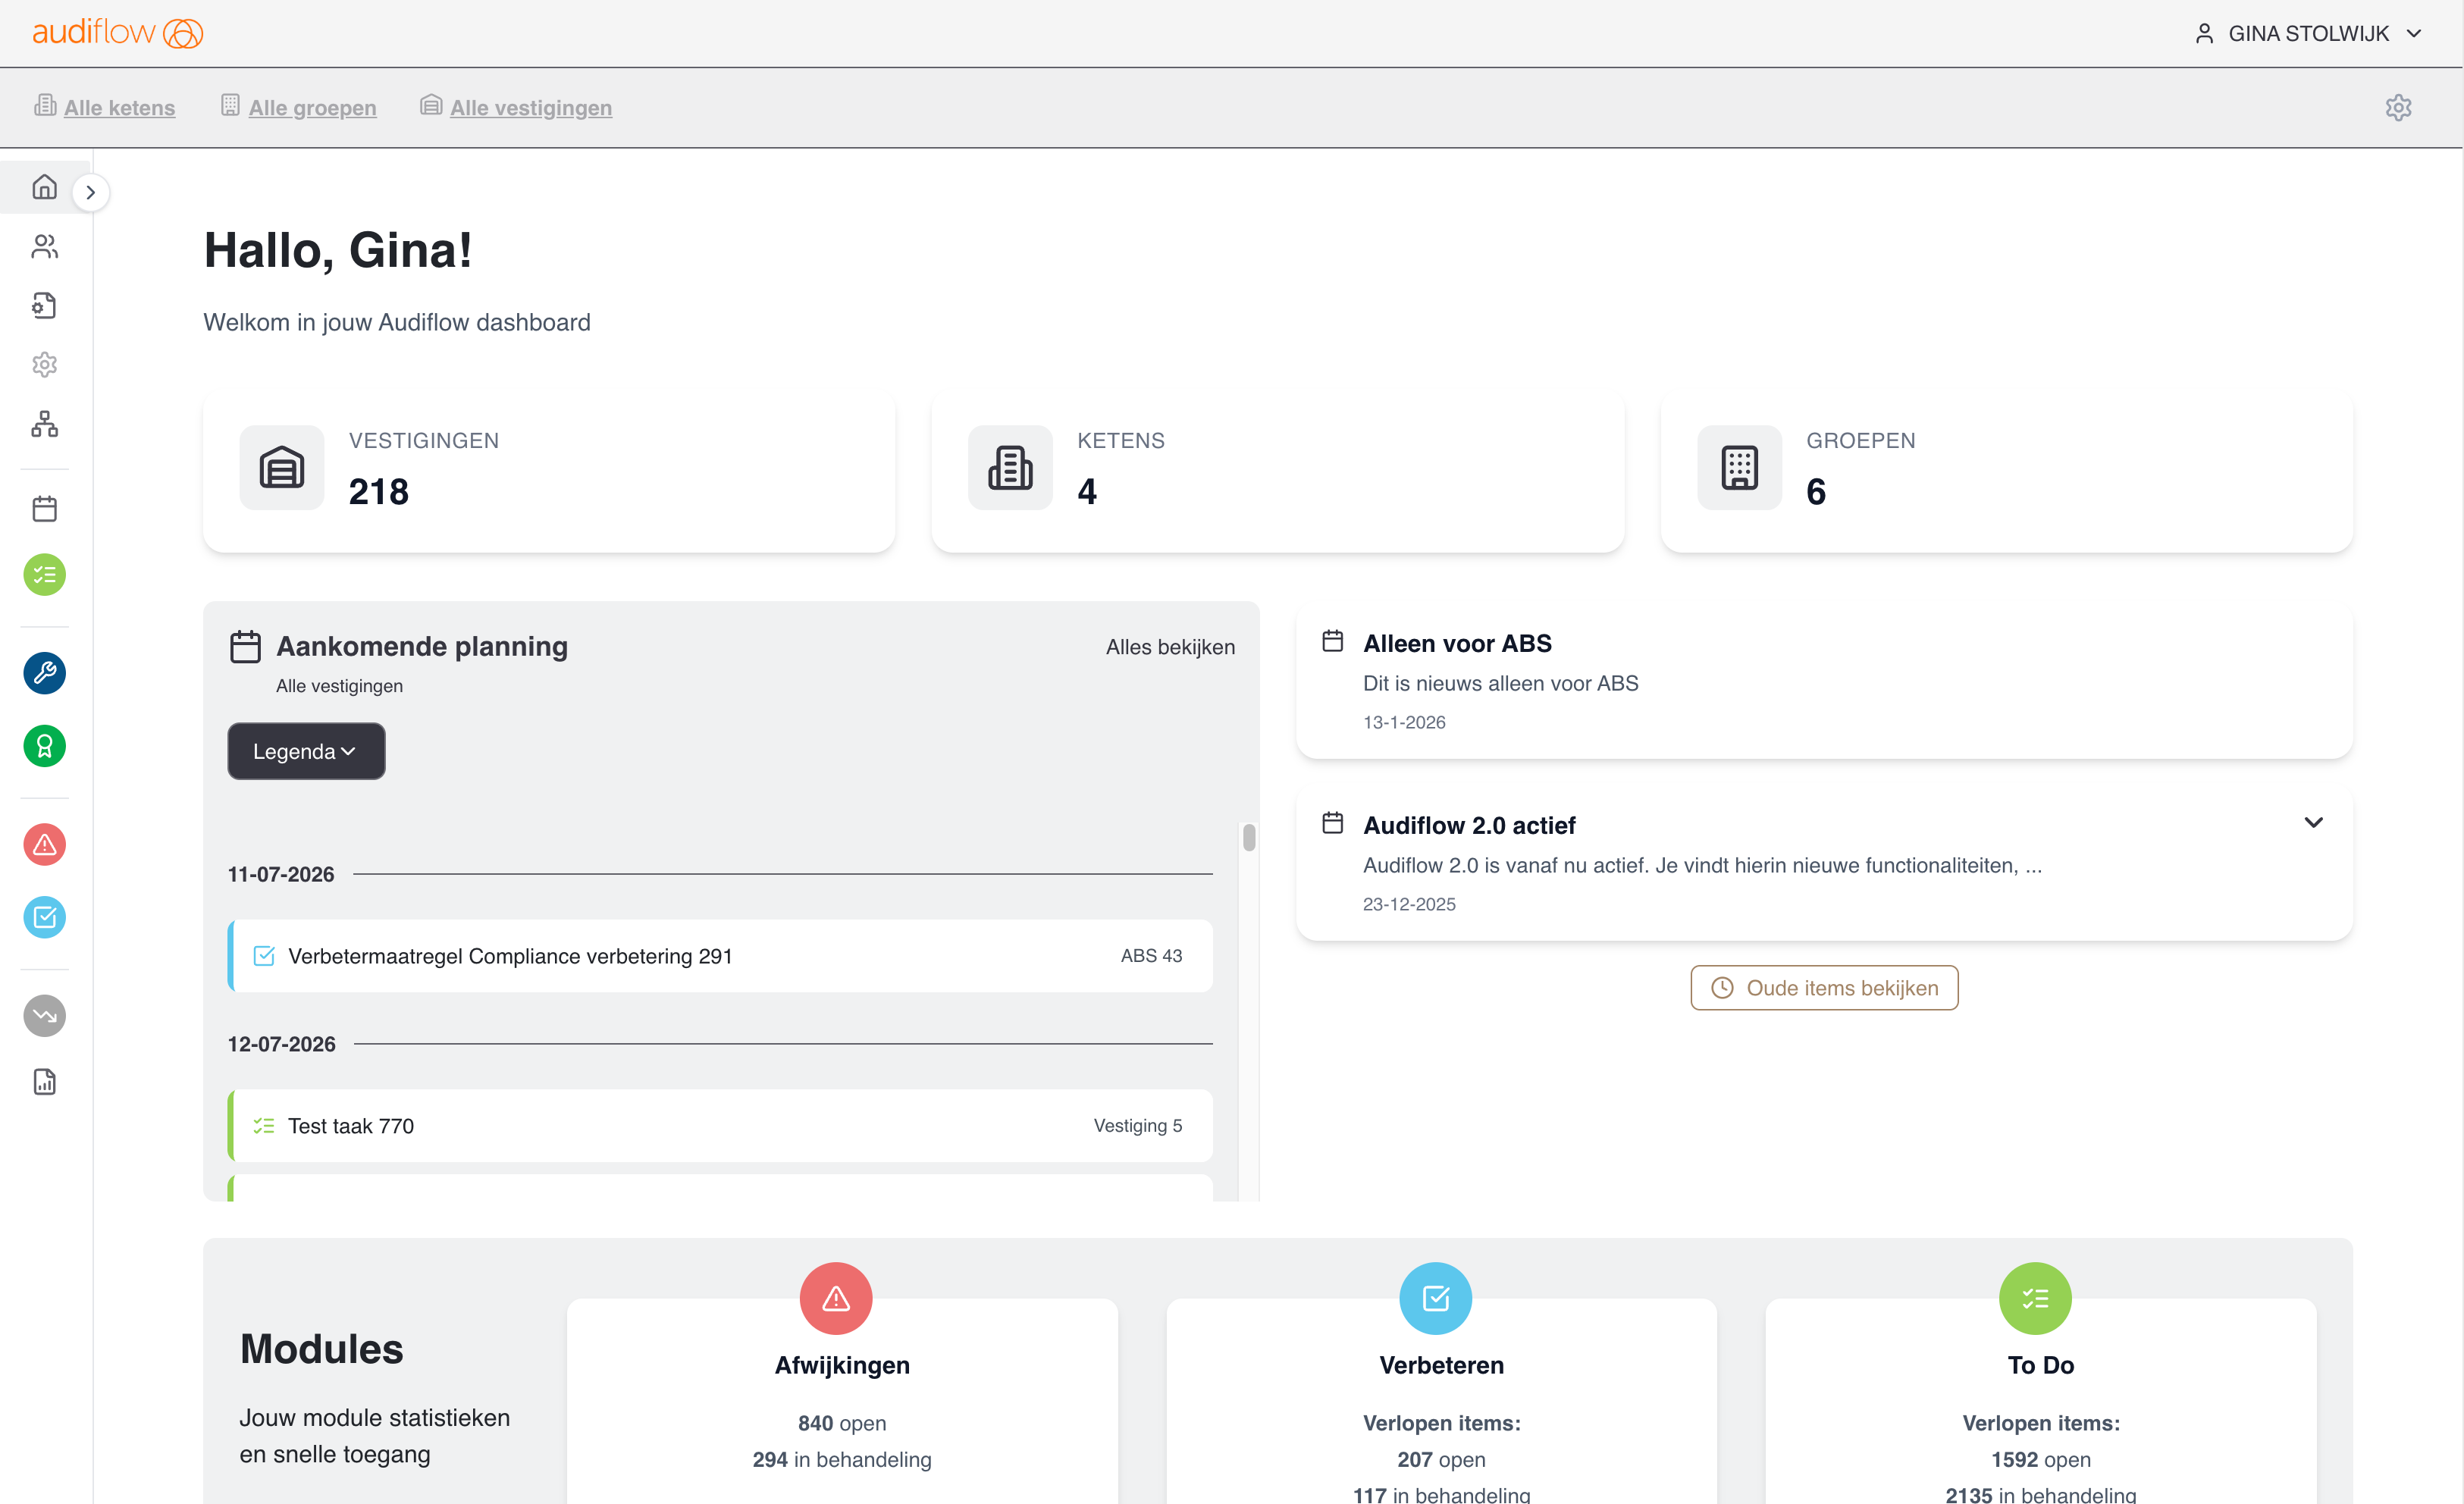Open the Gina Stolwijk user menu

2308,33
